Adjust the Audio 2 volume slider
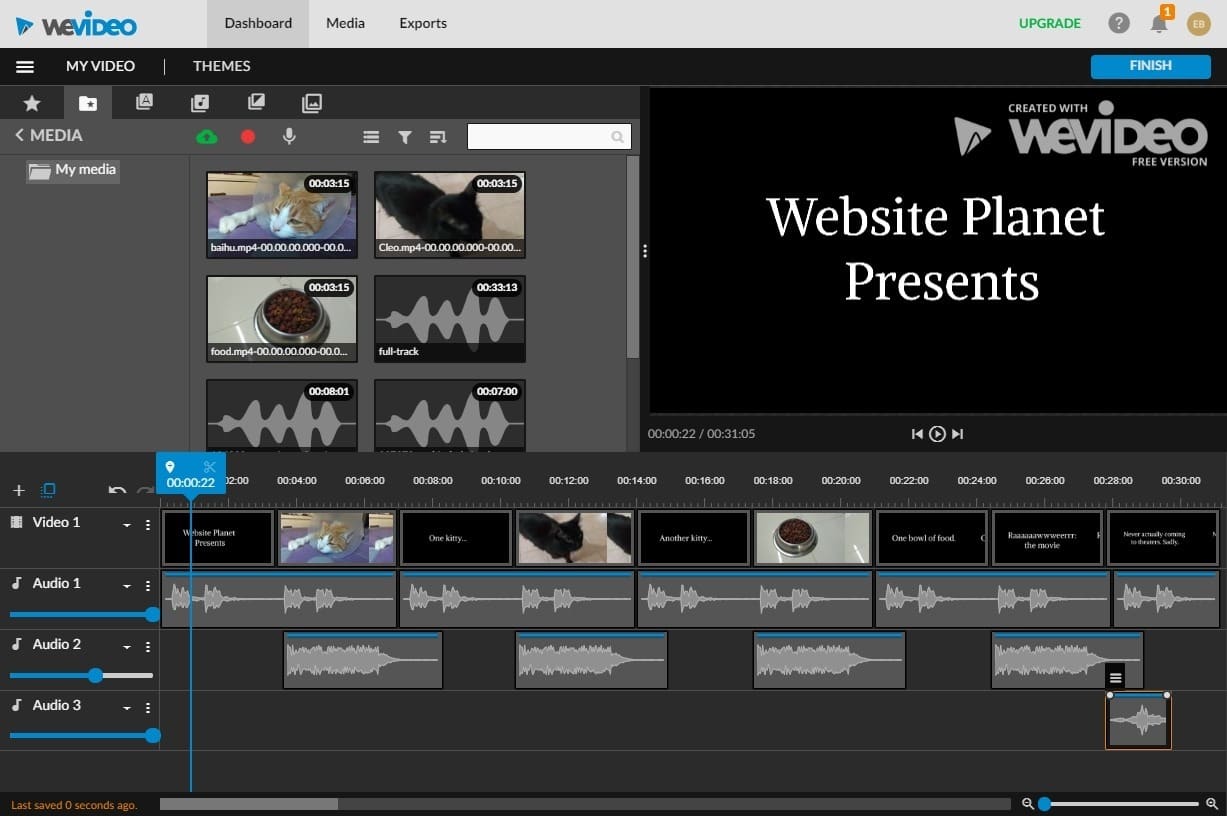This screenshot has width=1227, height=816. coord(81,676)
